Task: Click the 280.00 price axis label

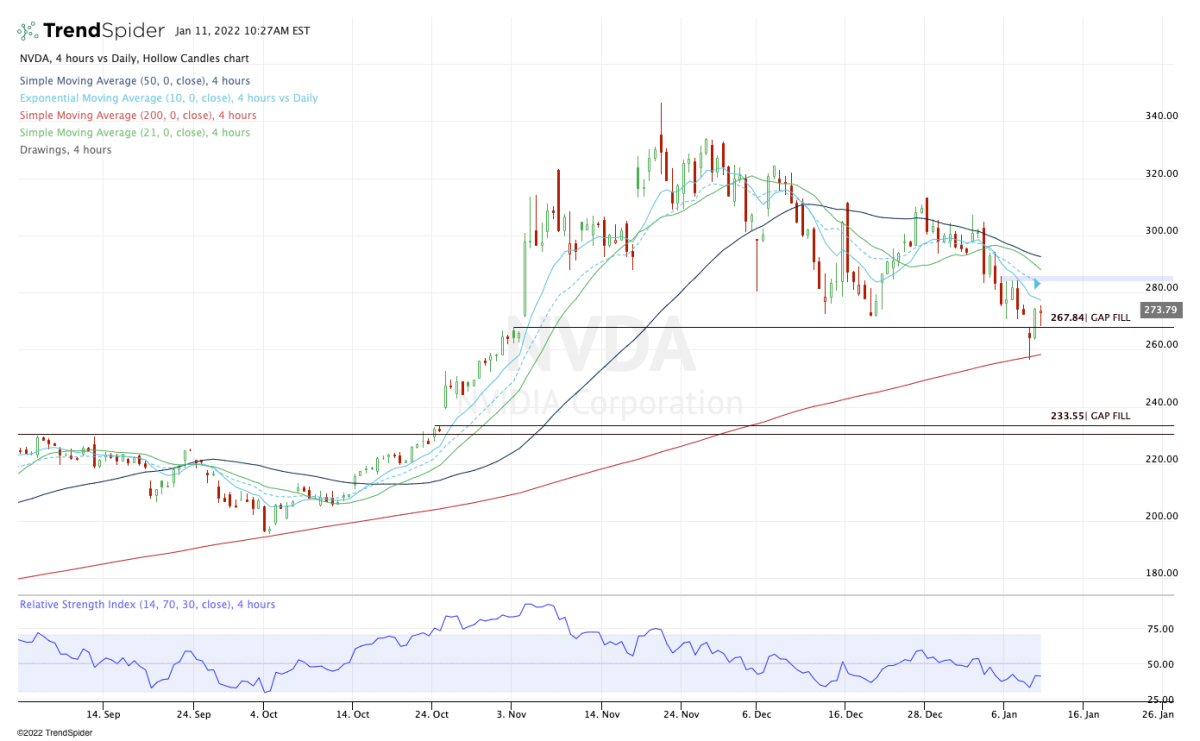Action: point(1162,288)
